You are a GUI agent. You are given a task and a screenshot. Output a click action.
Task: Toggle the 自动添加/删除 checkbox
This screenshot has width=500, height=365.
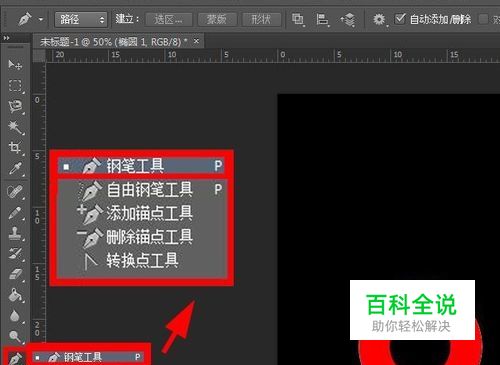tap(400, 19)
